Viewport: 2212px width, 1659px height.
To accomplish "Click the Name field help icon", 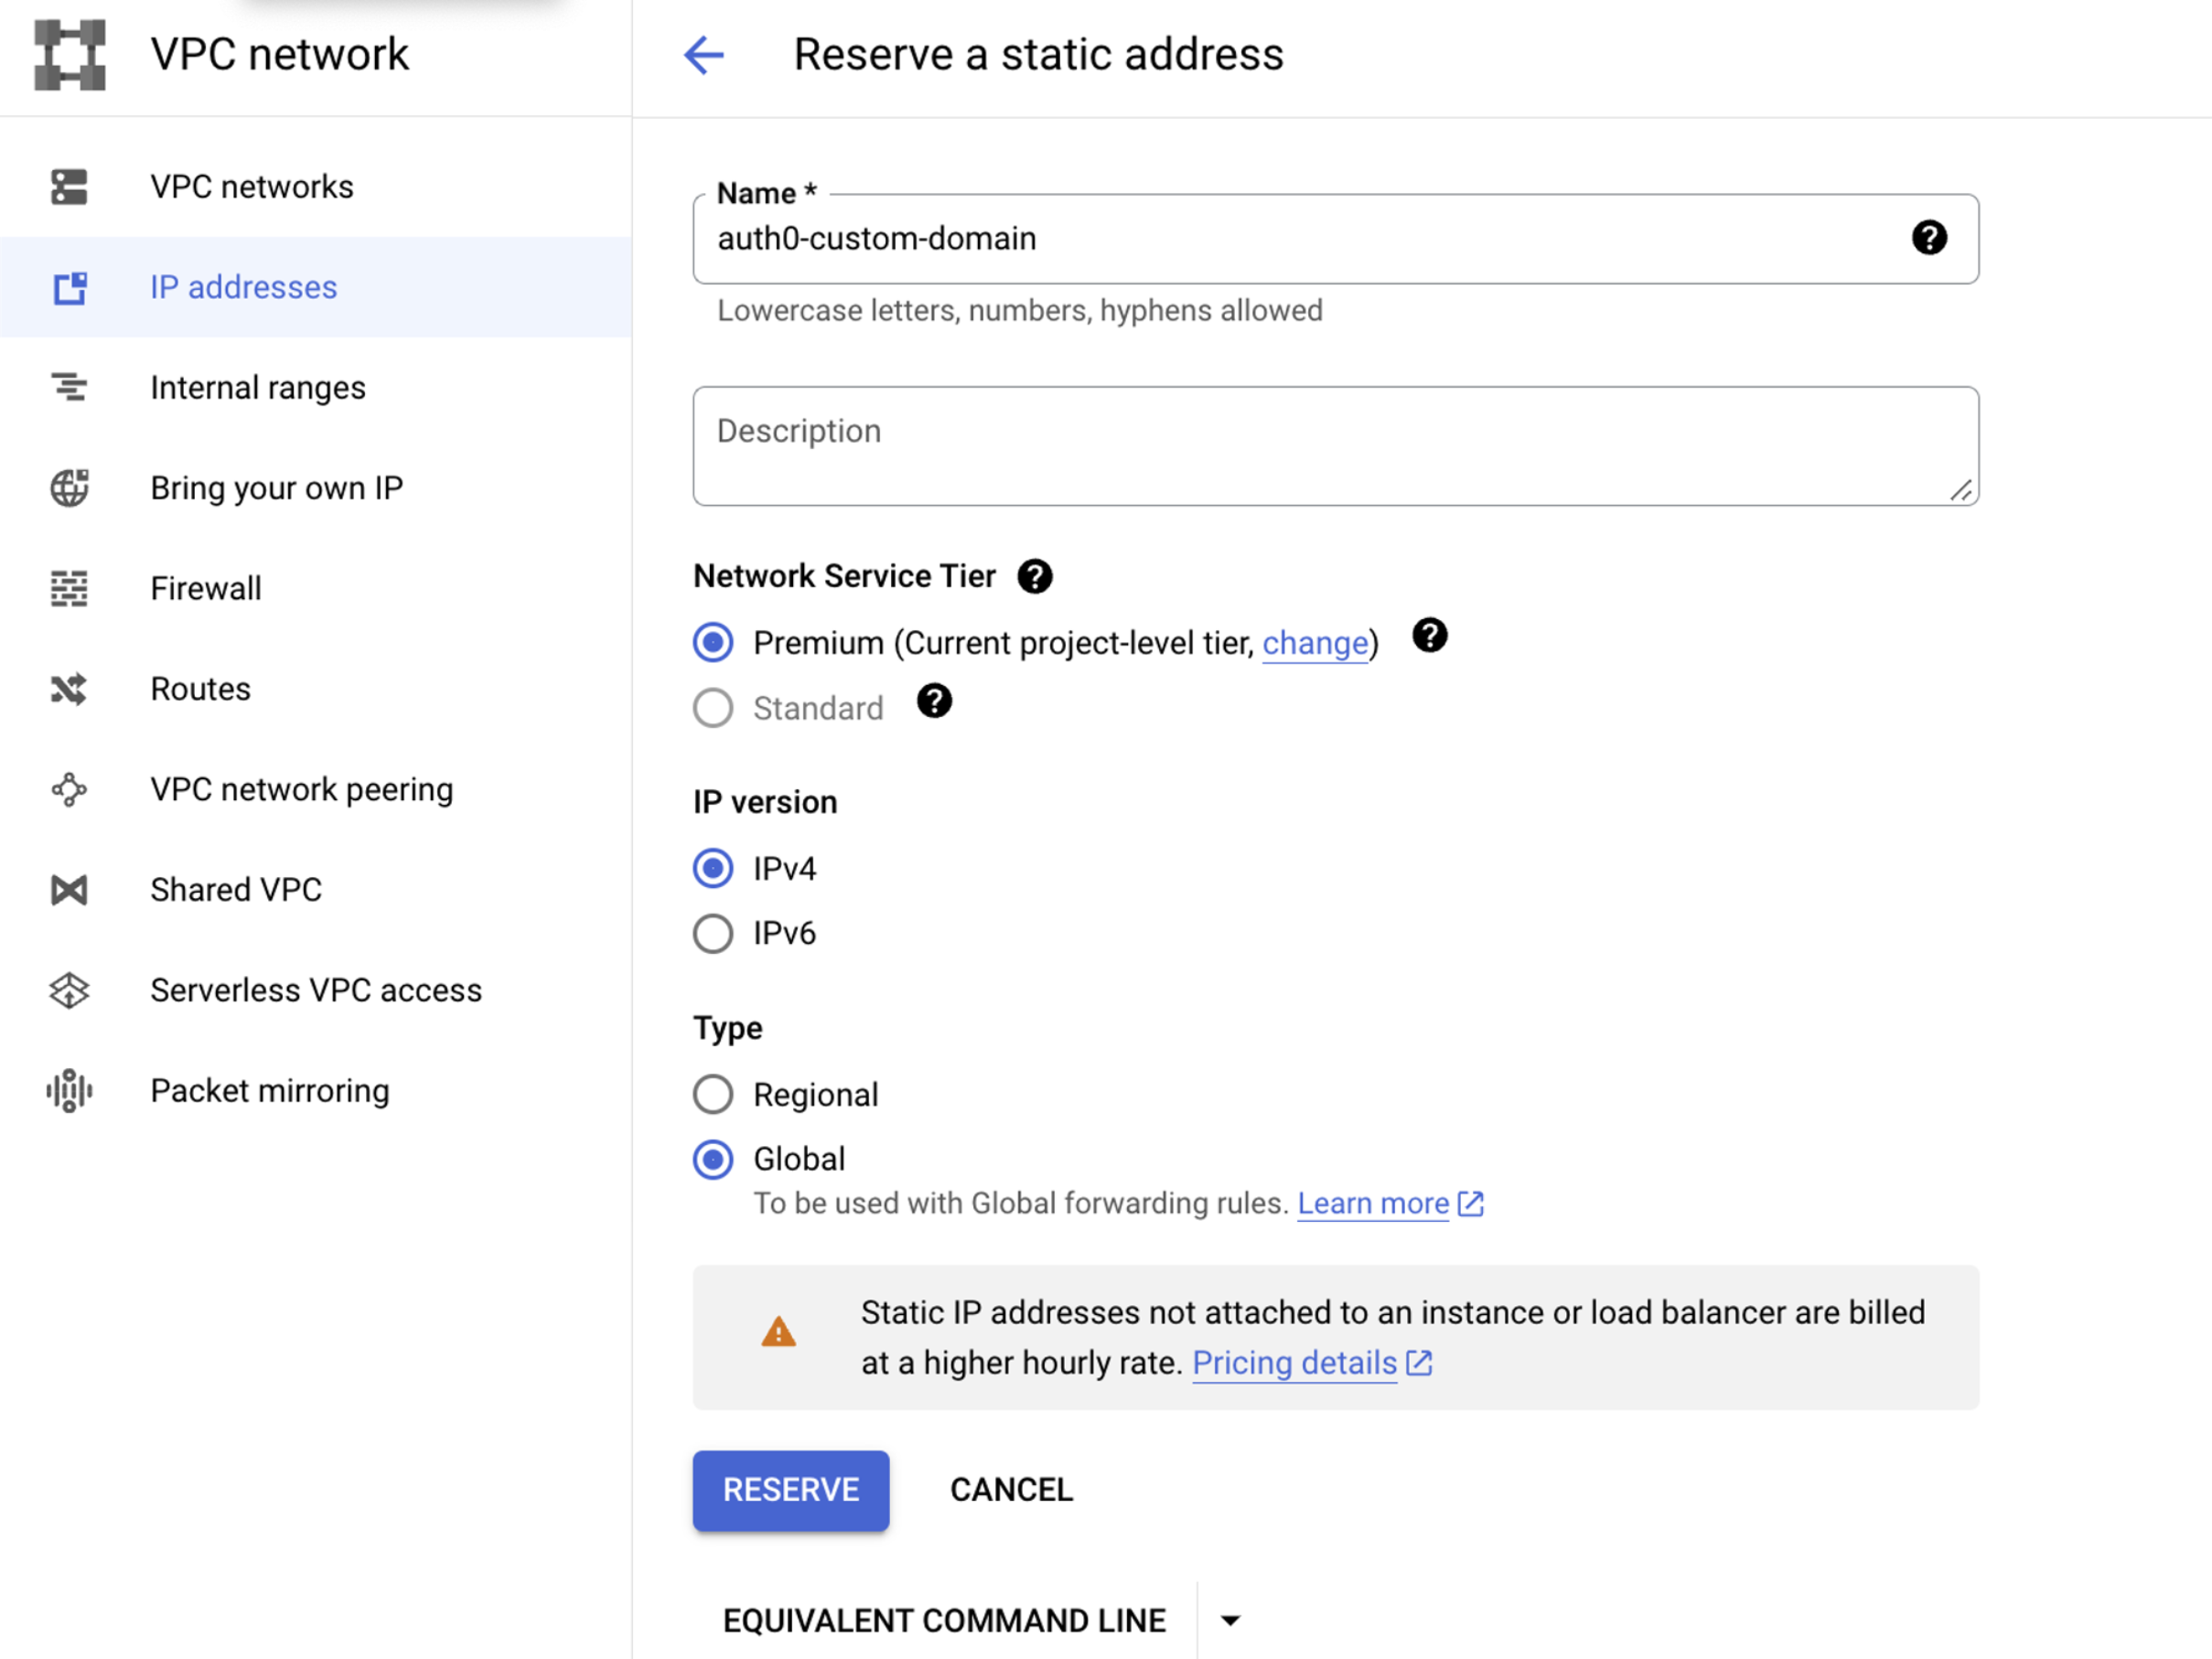I will [1928, 238].
